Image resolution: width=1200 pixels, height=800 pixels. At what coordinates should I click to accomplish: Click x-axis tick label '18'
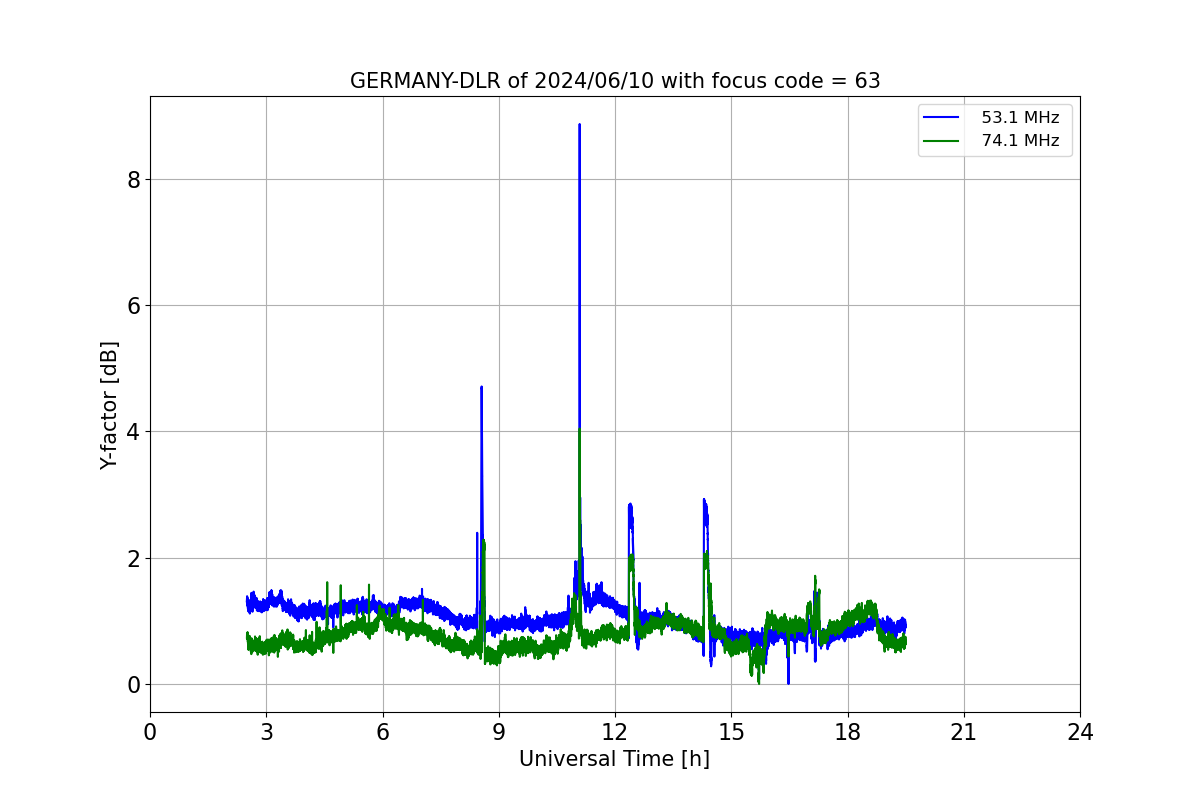click(848, 733)
